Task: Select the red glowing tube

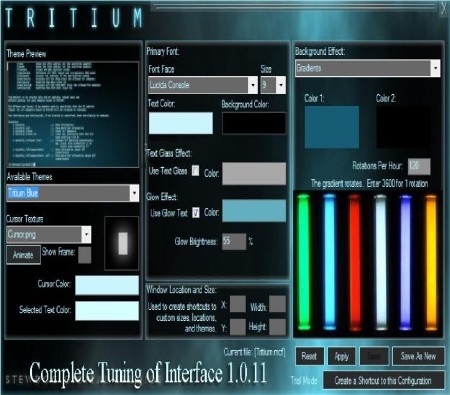Action: [354, 262]
